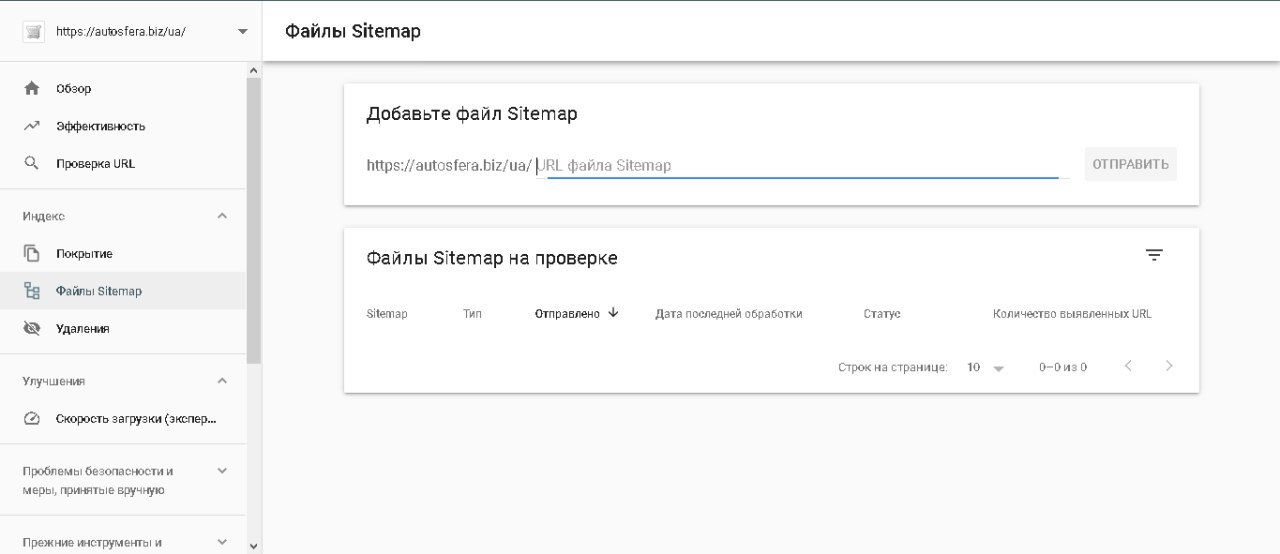Click the sidebar vertical scrollbar thumb

click(254, 219)
